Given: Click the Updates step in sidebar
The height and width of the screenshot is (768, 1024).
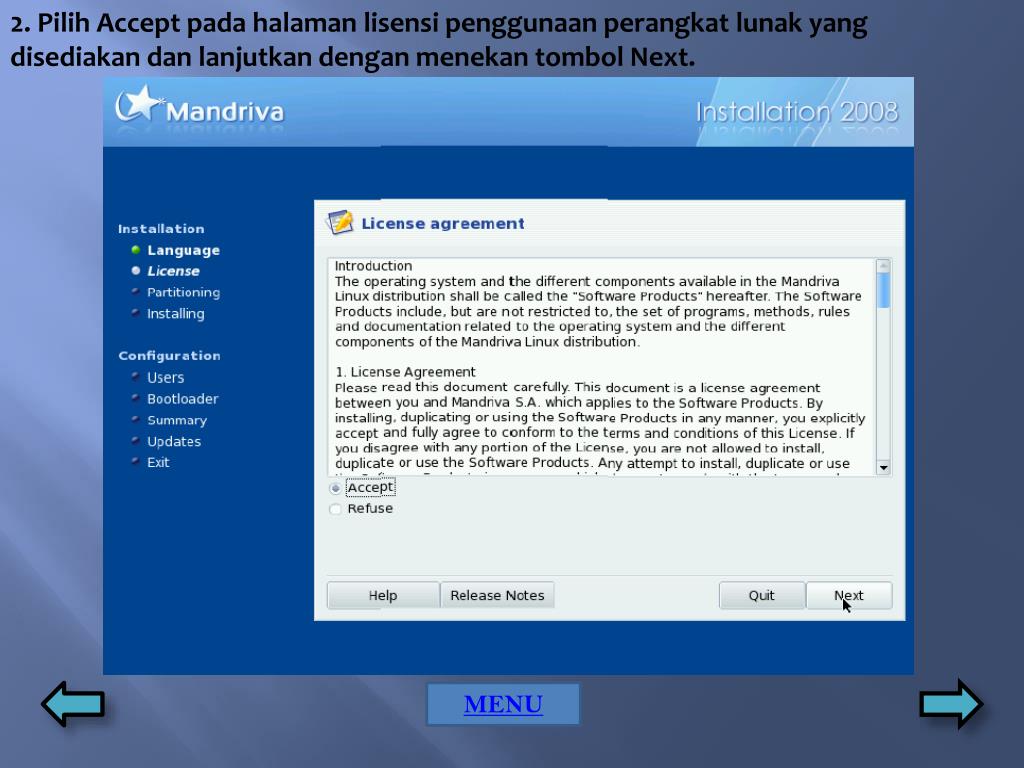Looking at the screenshot, I should click(x=174, y=441).
